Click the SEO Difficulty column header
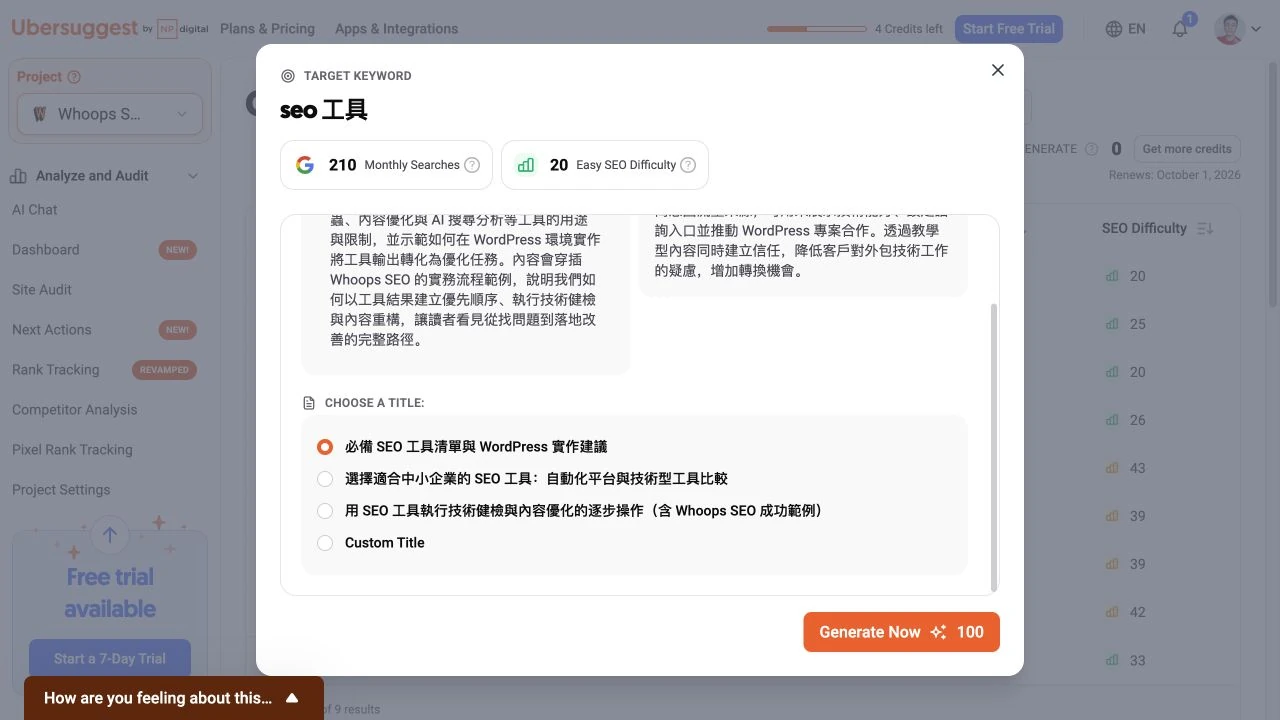The height and width of the screenshot is (720, 1280). click(x=1144, y=228)
